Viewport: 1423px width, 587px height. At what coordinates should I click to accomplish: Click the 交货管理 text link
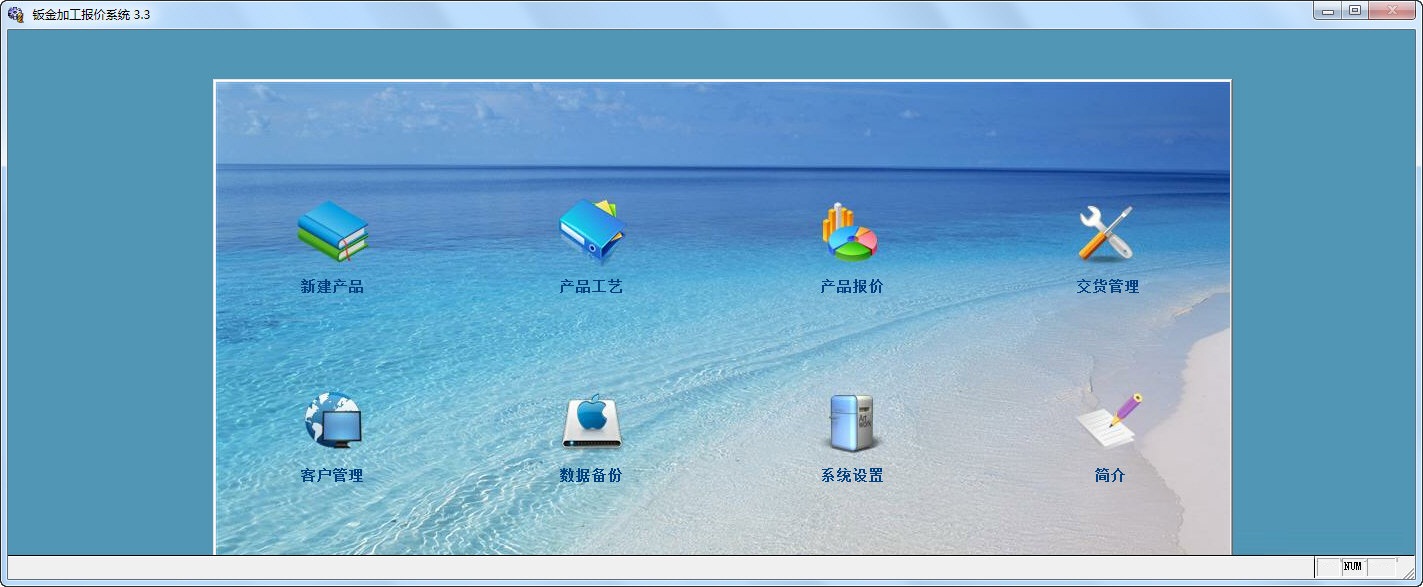coord(1110,285)
